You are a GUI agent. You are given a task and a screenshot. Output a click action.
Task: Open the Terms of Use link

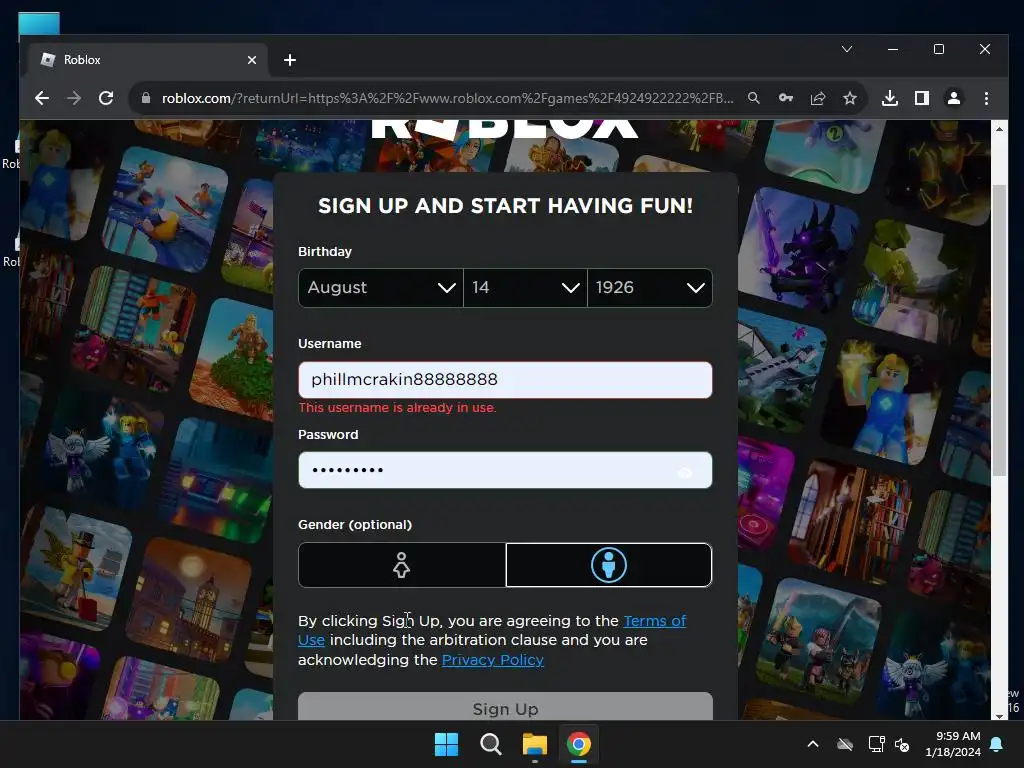tap(654, 621)
